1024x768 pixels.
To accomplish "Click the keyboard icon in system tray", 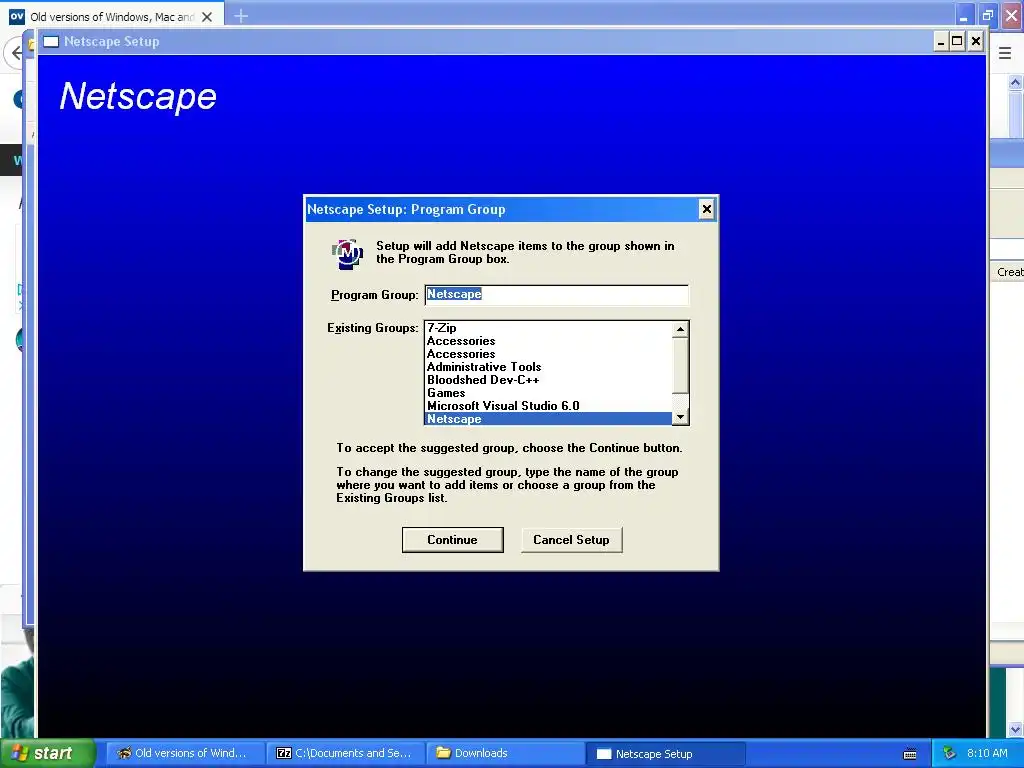I will click(910, 754).
